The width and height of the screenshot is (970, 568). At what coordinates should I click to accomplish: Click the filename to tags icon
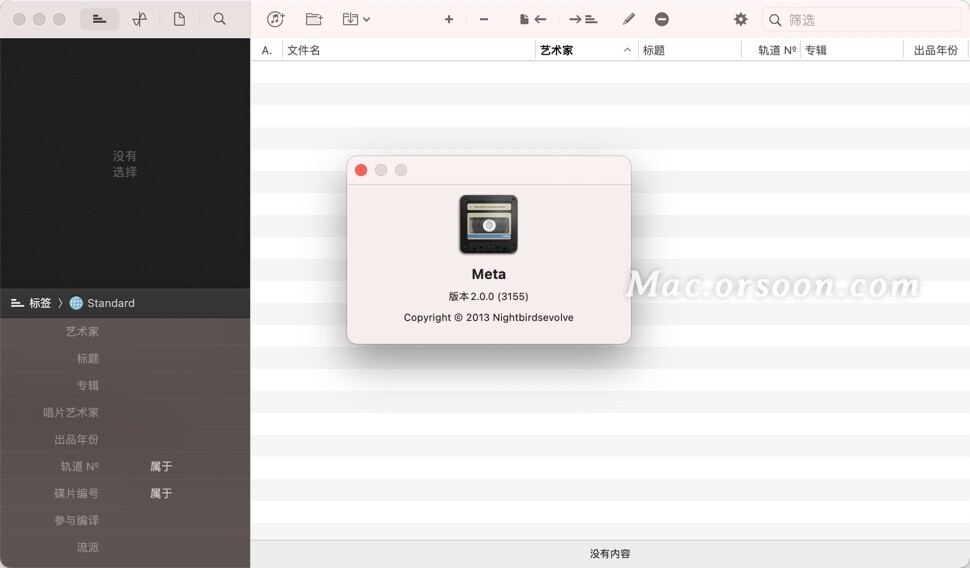(533, 20)
